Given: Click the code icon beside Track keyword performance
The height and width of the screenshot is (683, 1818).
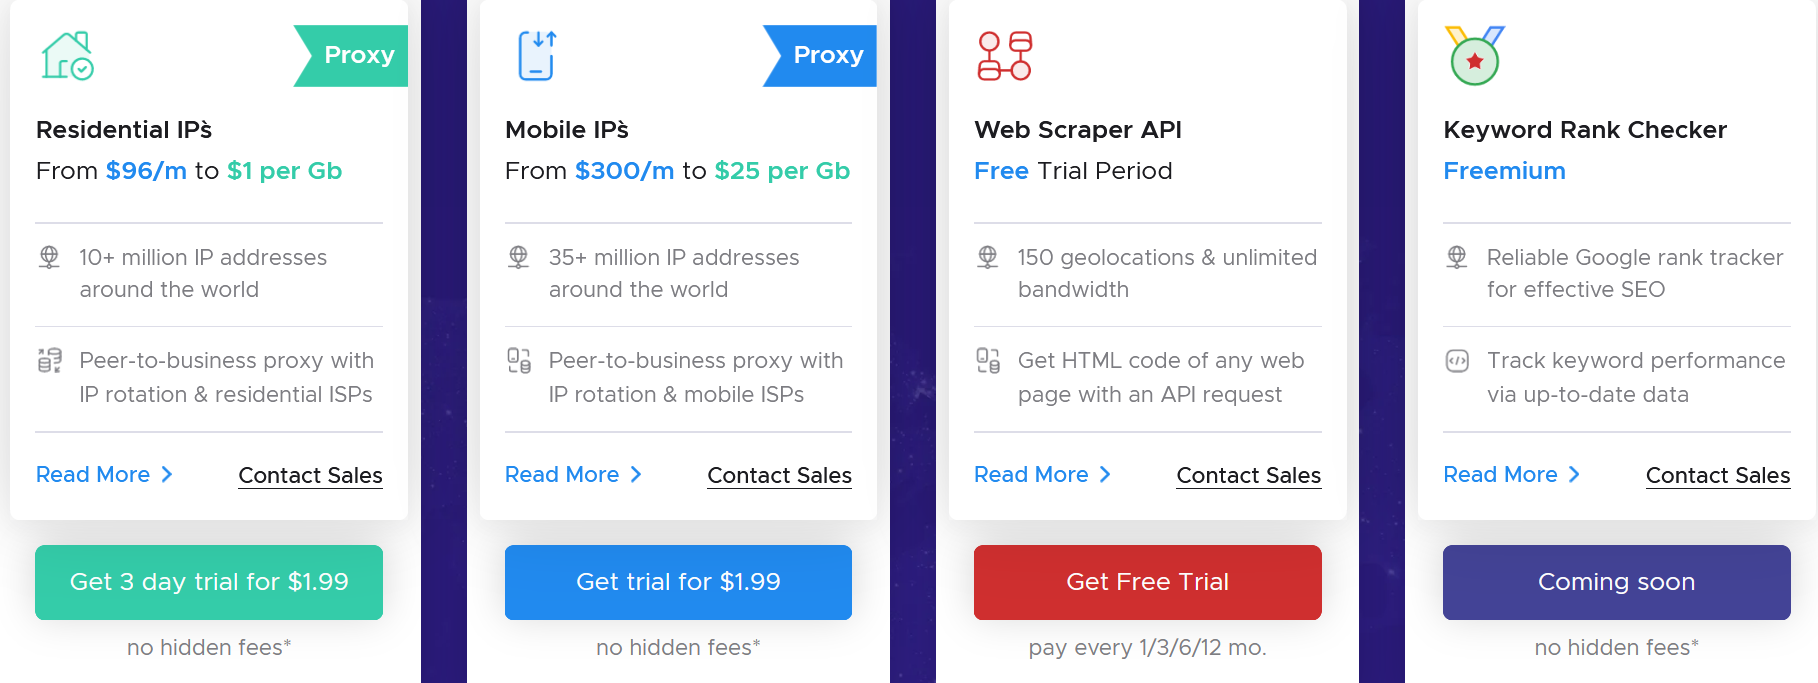Looking at the screenshot, I should [x=1457, y=361].
